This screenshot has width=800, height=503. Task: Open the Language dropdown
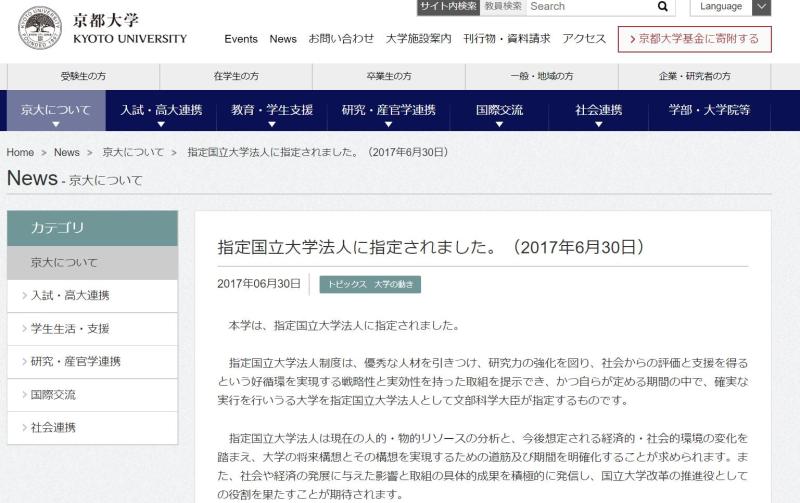[730, 7]
